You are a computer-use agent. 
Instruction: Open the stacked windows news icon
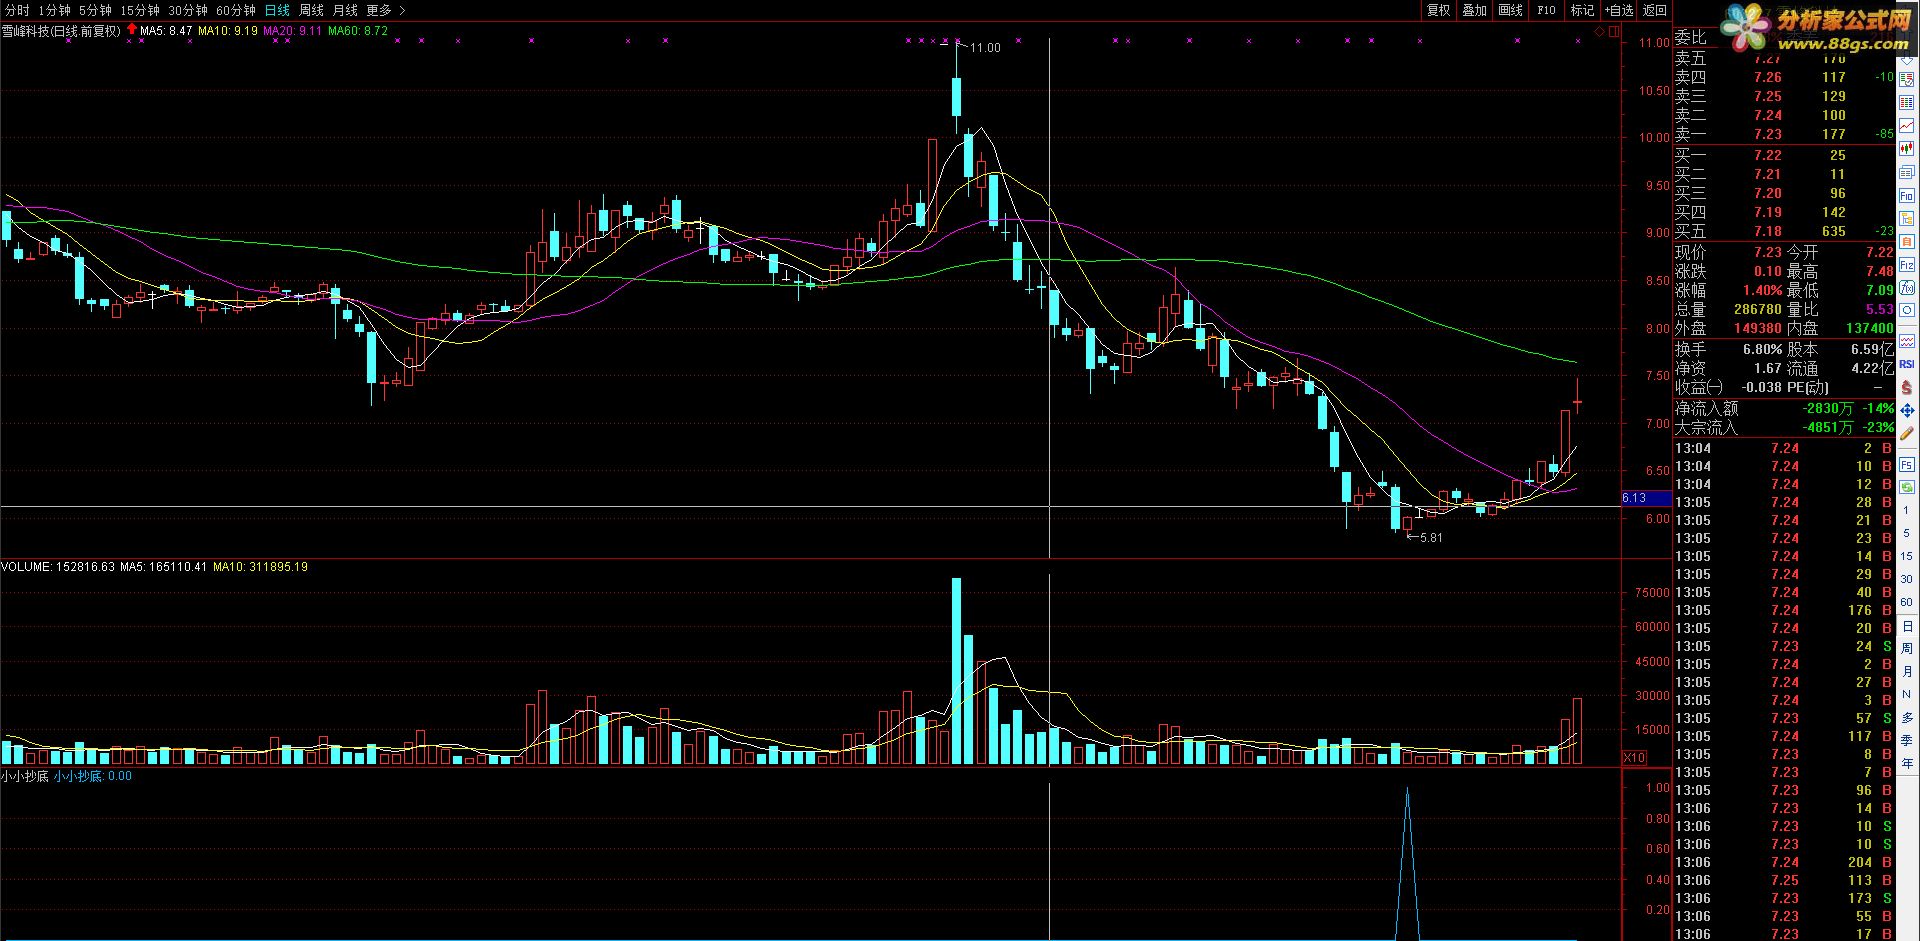click(x=1907, y=172)
